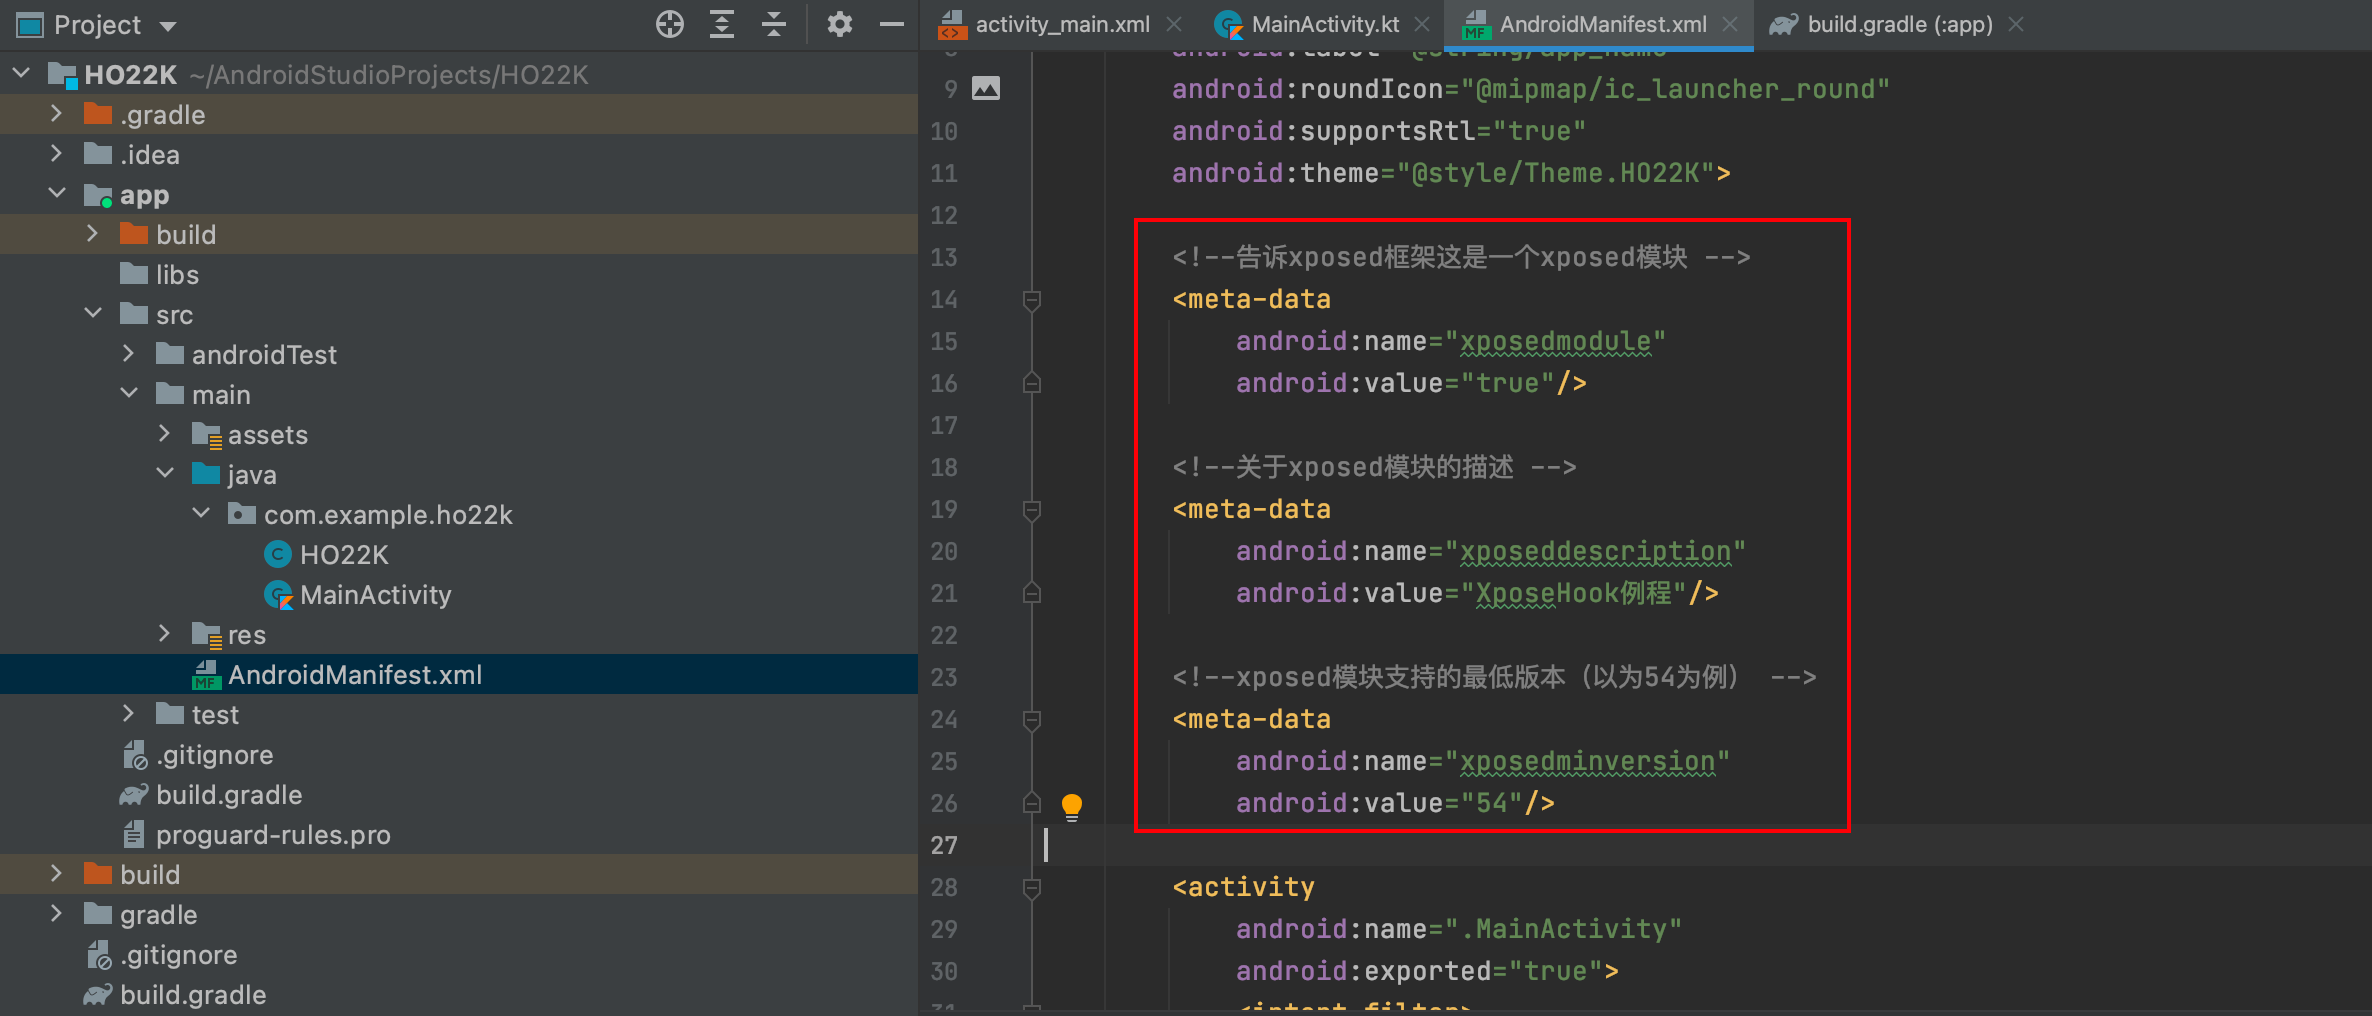
Task: Select the libs folder
Action: coord(177,275)
